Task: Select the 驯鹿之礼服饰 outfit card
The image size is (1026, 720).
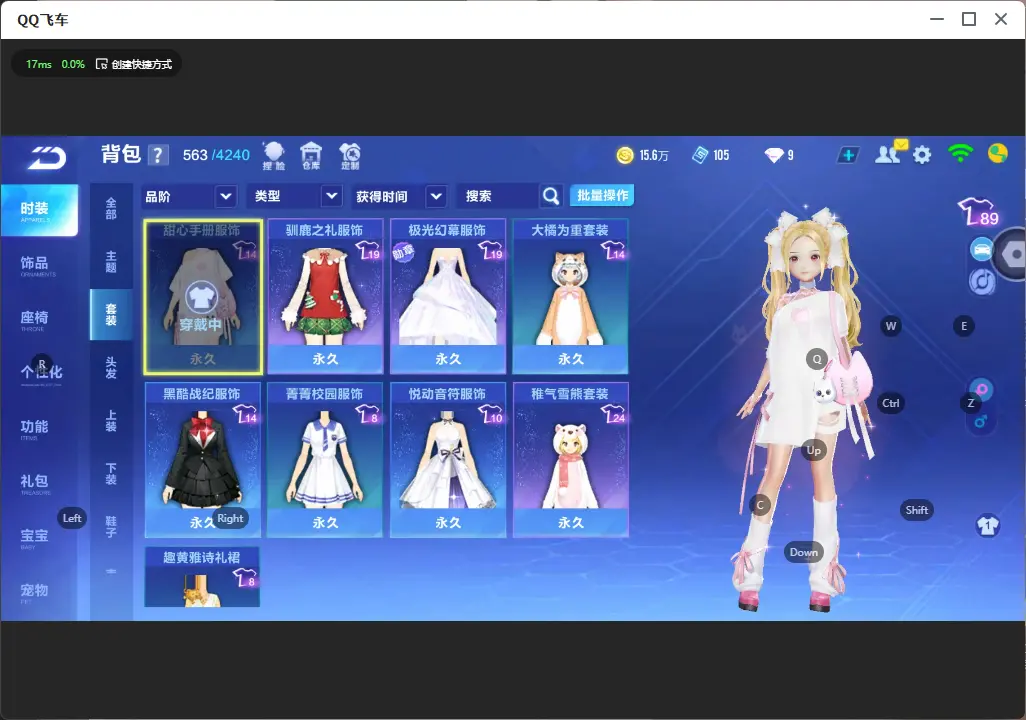Action: click(325, 297)
